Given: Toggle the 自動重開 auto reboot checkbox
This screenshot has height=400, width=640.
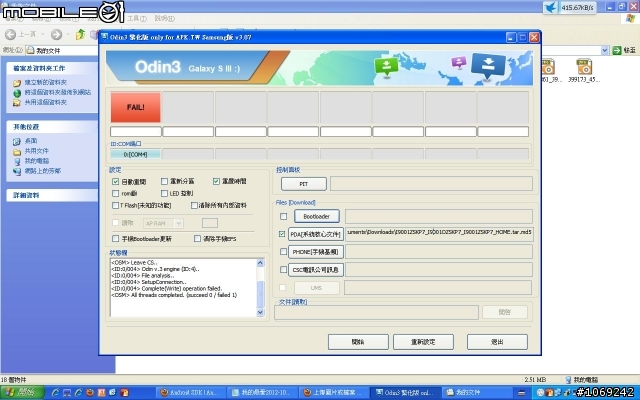Looking at the screenshot, I should [x=116, y=182].
